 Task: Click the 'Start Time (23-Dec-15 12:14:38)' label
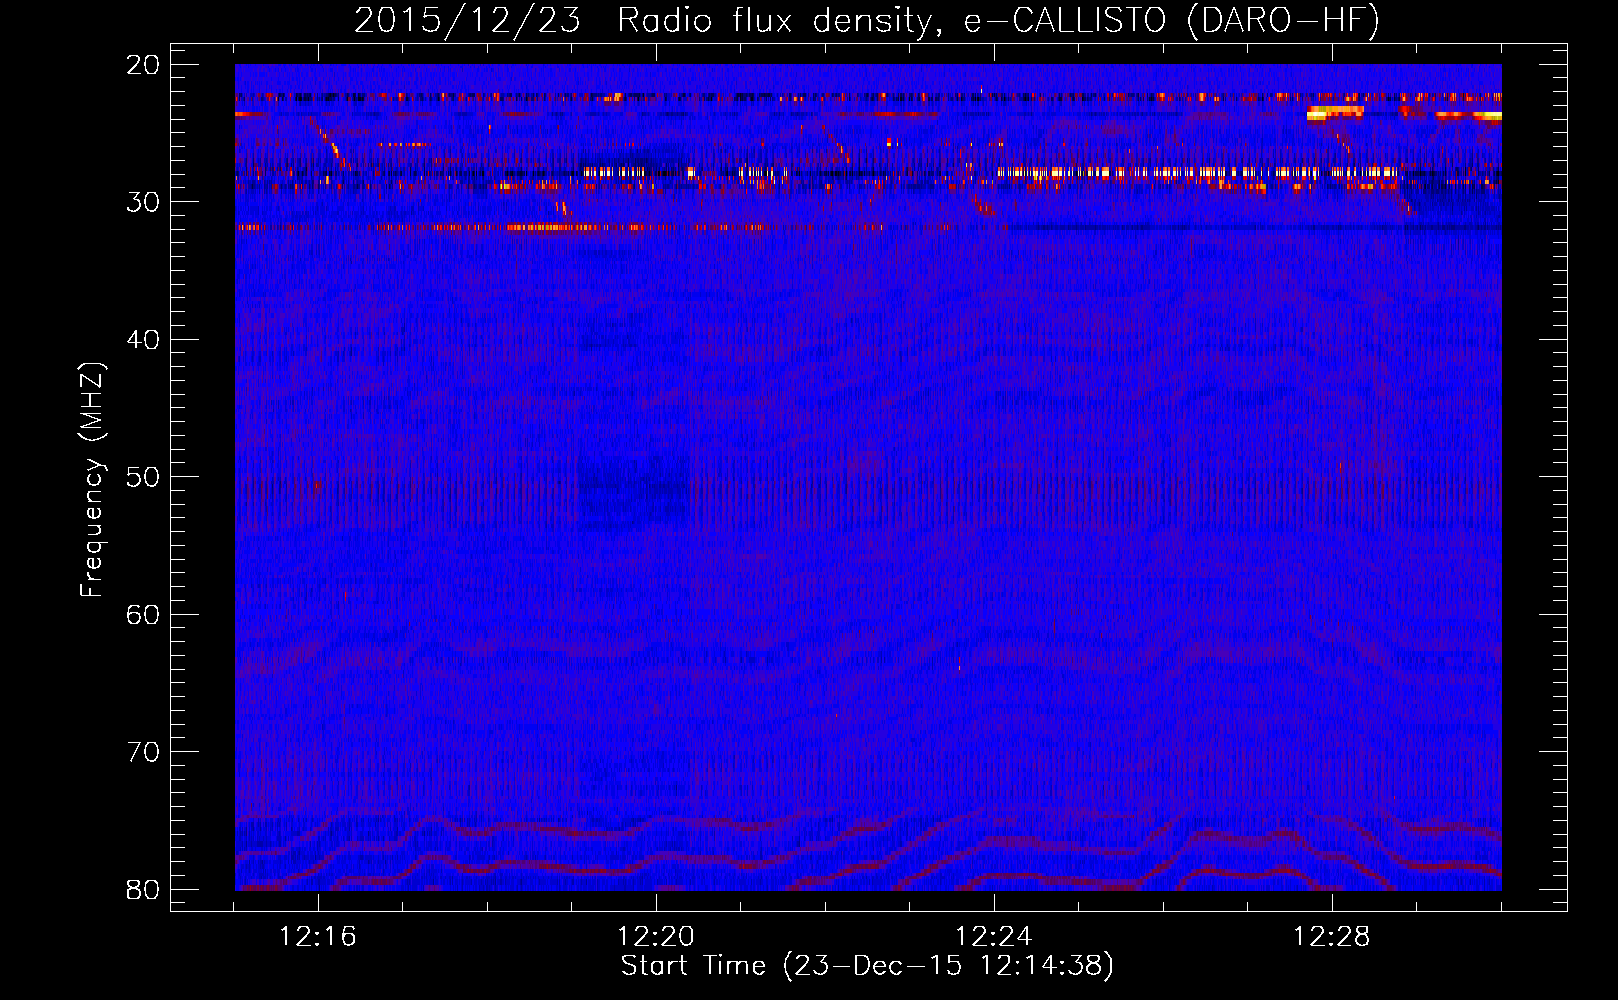pyautogui.click(x=867, y=966)
